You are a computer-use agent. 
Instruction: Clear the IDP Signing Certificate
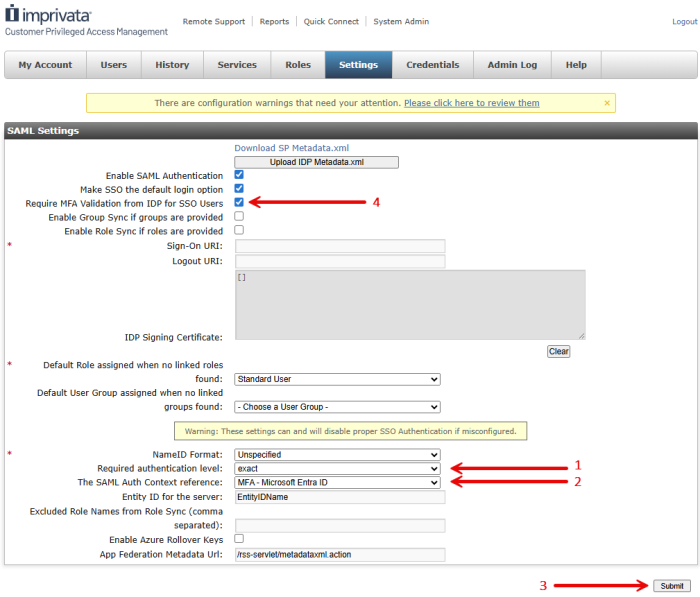tap(558, 351)
